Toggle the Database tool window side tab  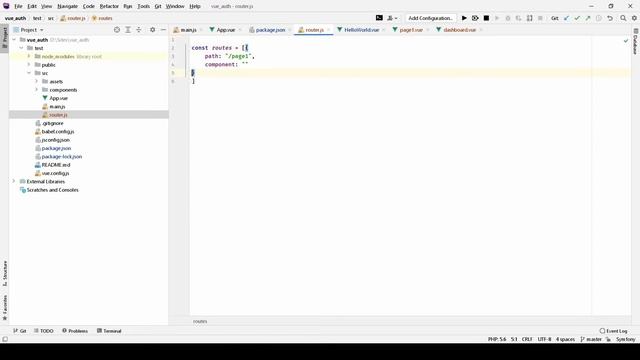[x=636, y=41]
